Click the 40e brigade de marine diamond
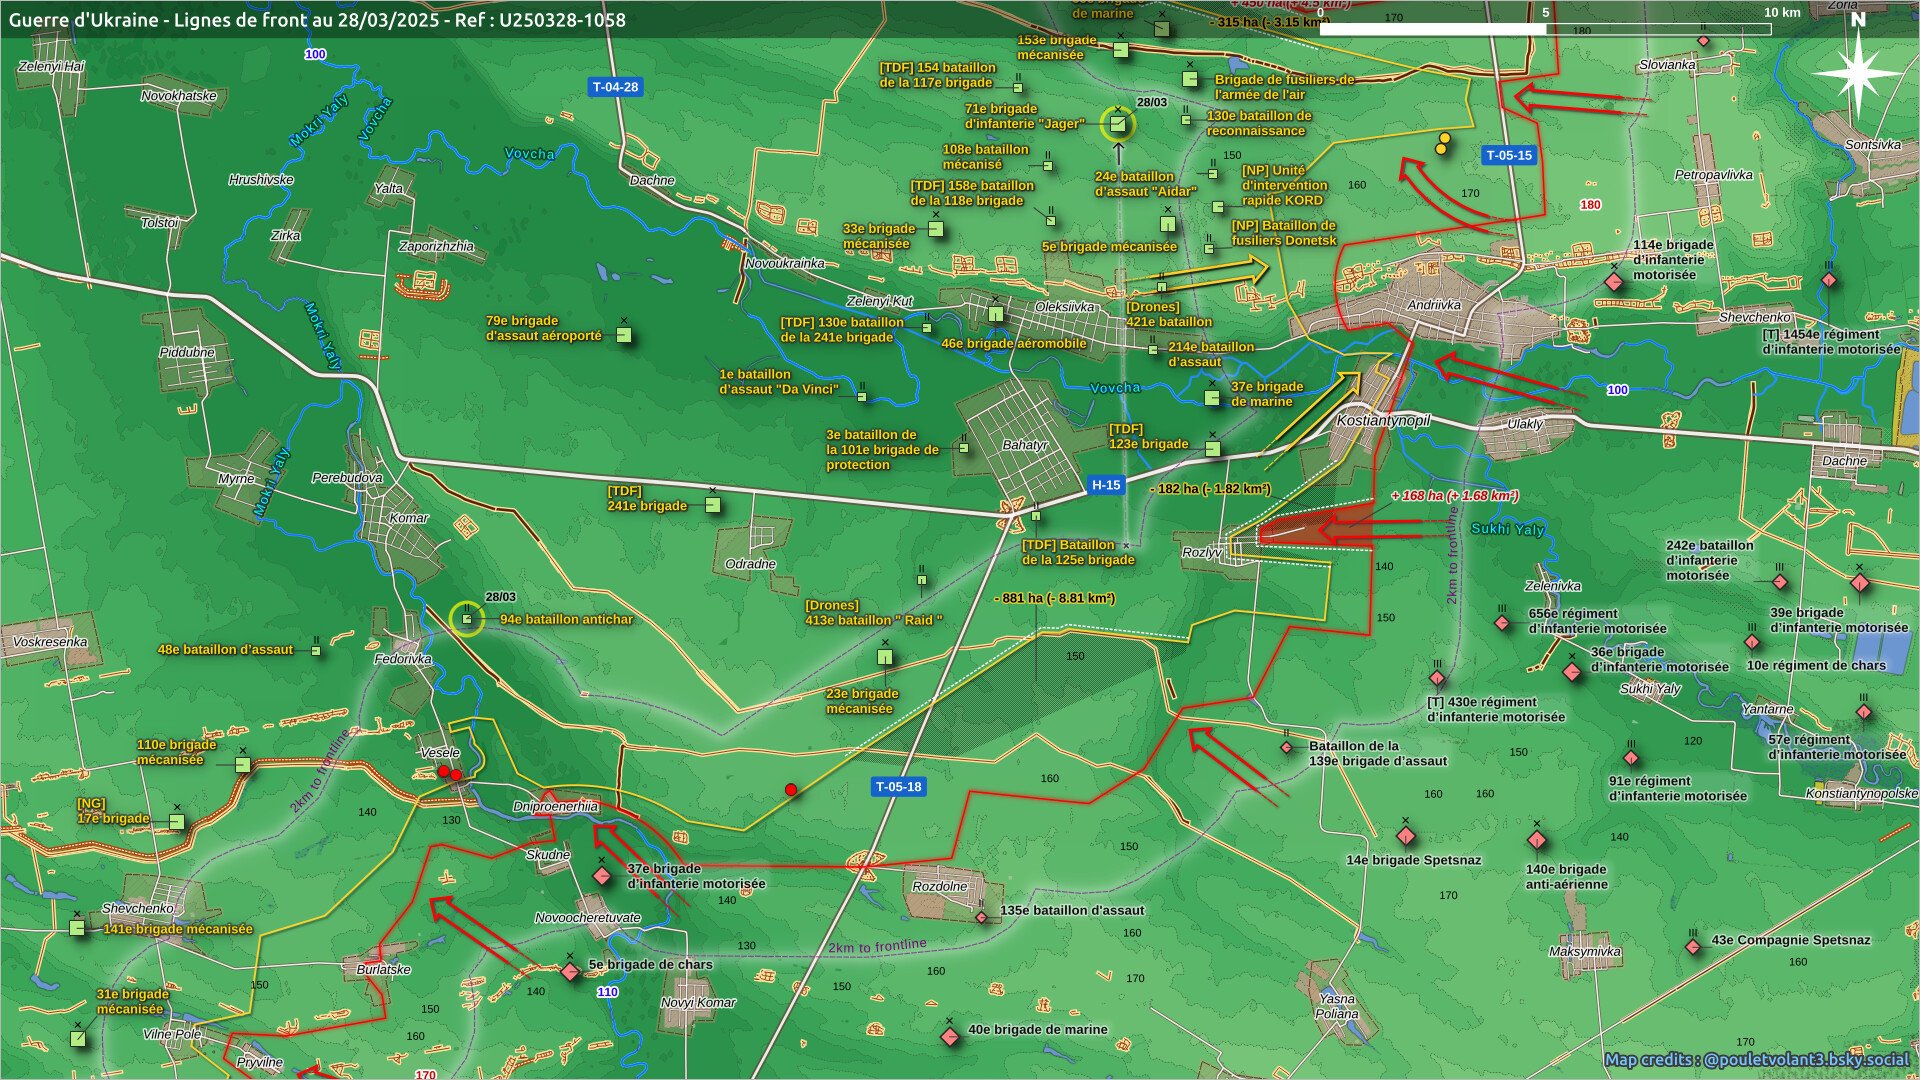The height and width of the screenshot is (1080, 1920). tap(950, 1037)
